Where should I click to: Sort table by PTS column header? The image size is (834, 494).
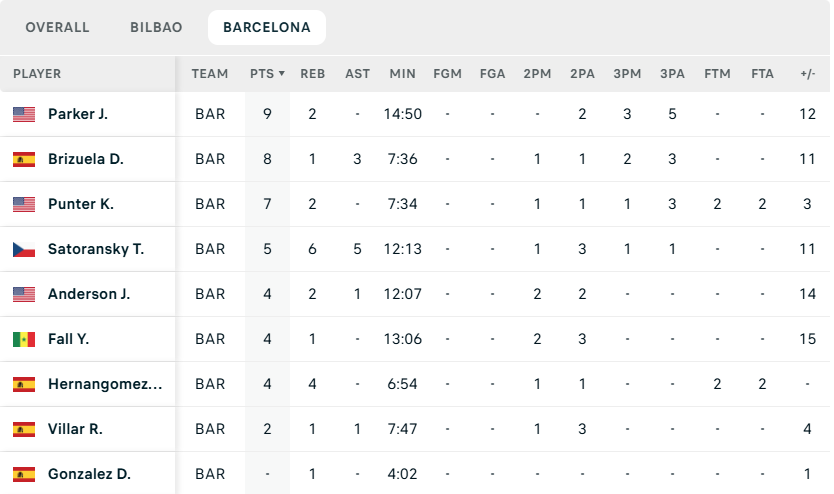[267, 74]
